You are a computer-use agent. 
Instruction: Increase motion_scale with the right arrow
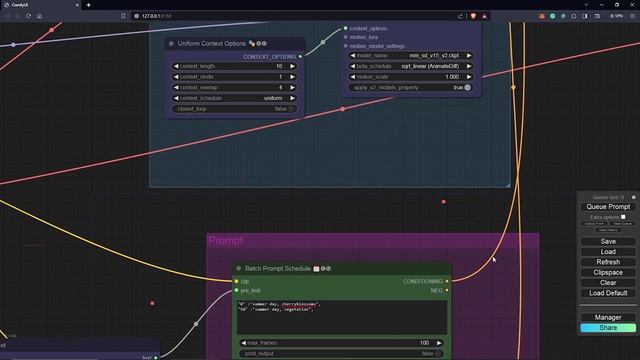pos(469,77)
